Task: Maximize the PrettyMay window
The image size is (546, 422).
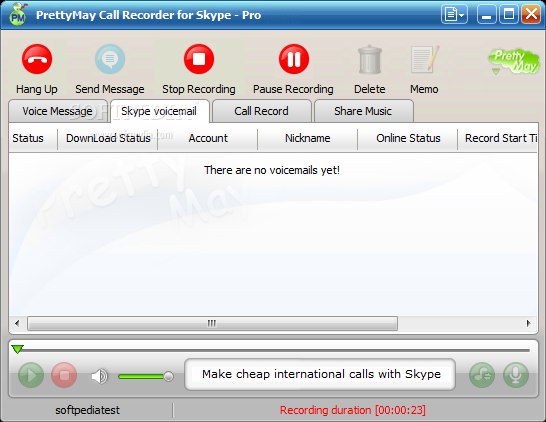Action: 509,15
